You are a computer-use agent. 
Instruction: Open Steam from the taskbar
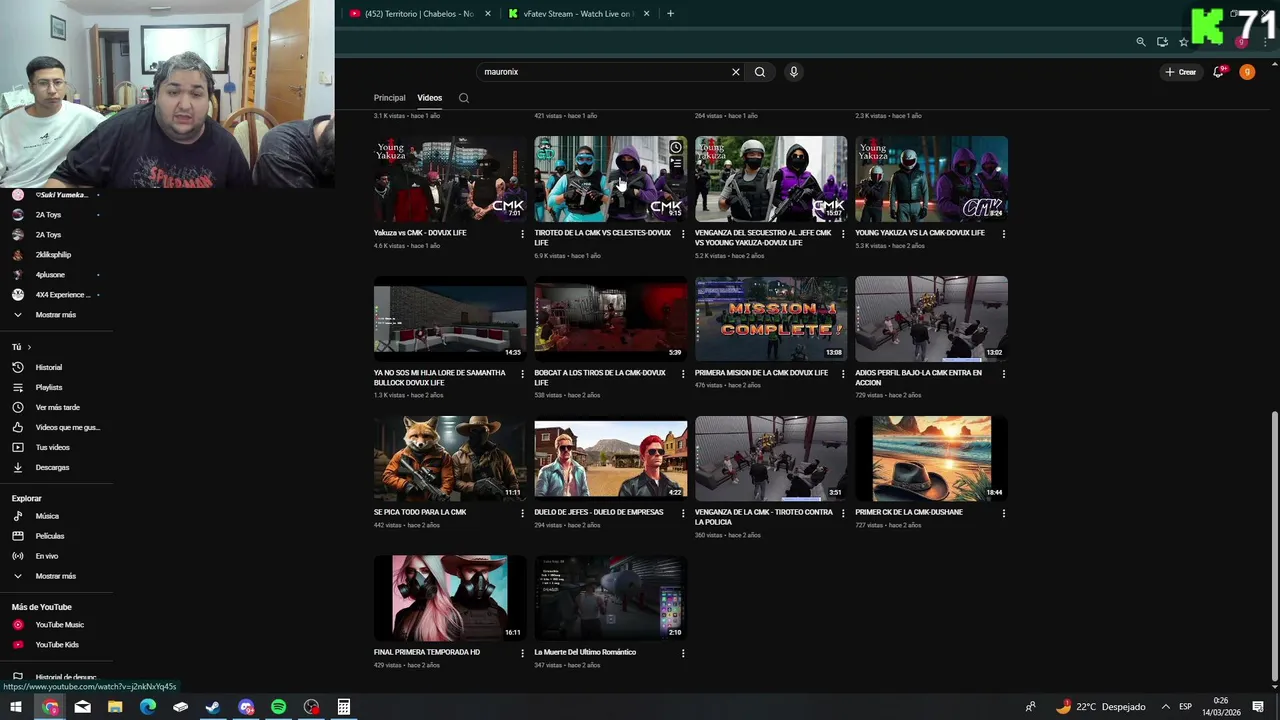tap(213, 707)
